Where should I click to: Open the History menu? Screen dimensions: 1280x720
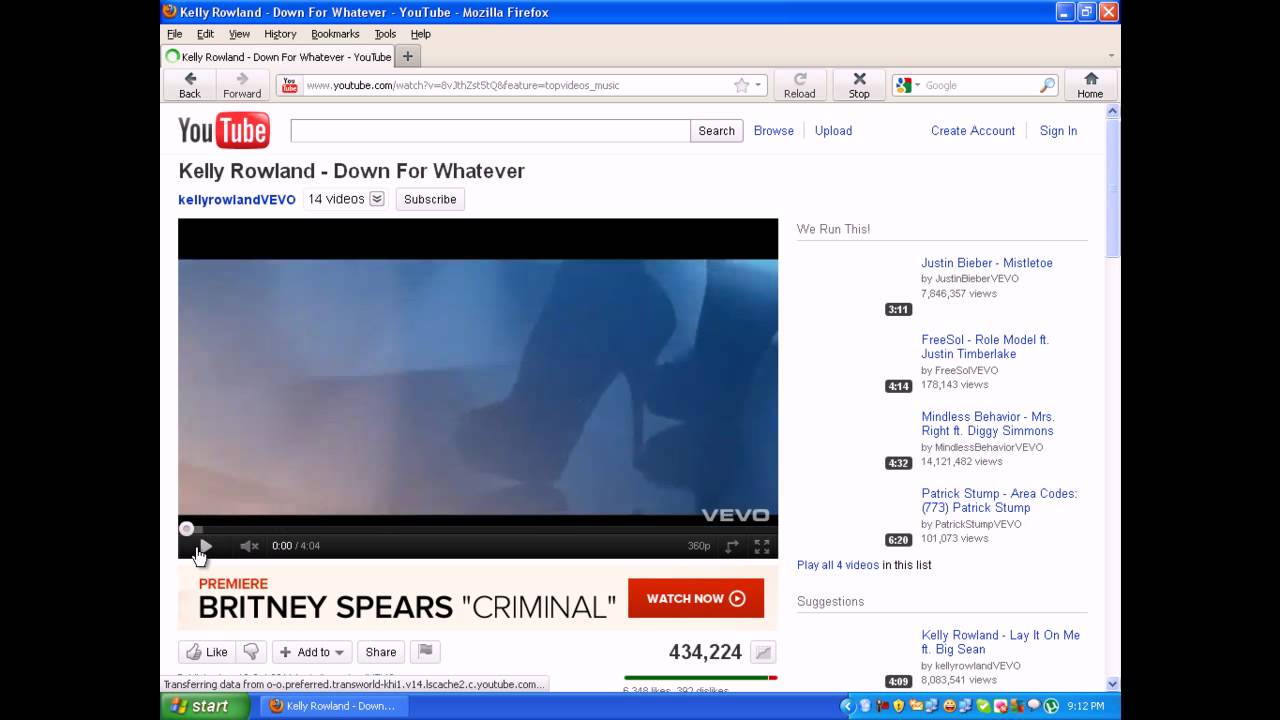[280, 34]
